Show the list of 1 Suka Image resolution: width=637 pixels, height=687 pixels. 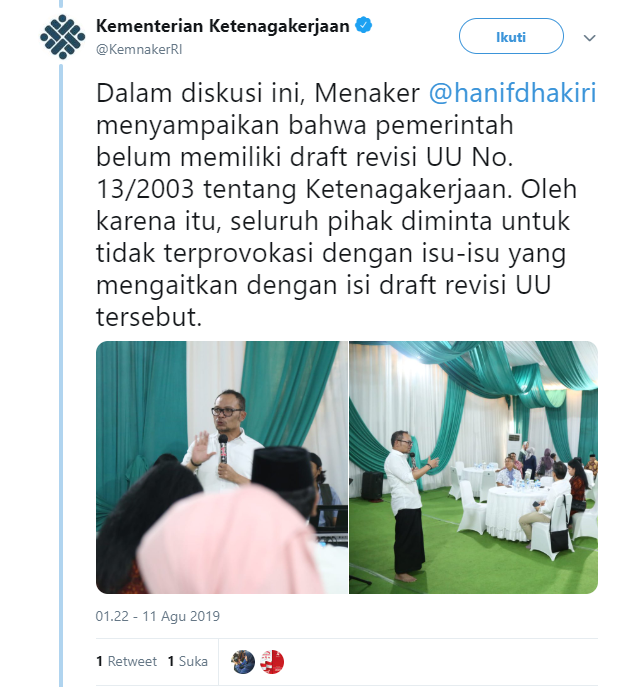click(x=188, y=661)
